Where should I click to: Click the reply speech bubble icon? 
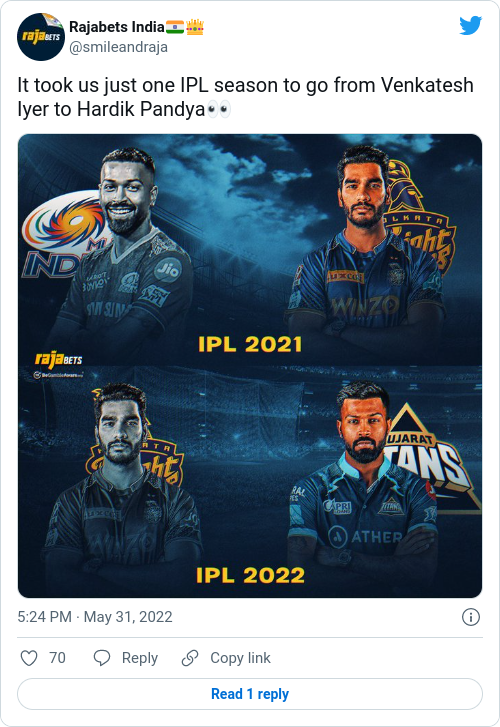[x=102, y=658]
